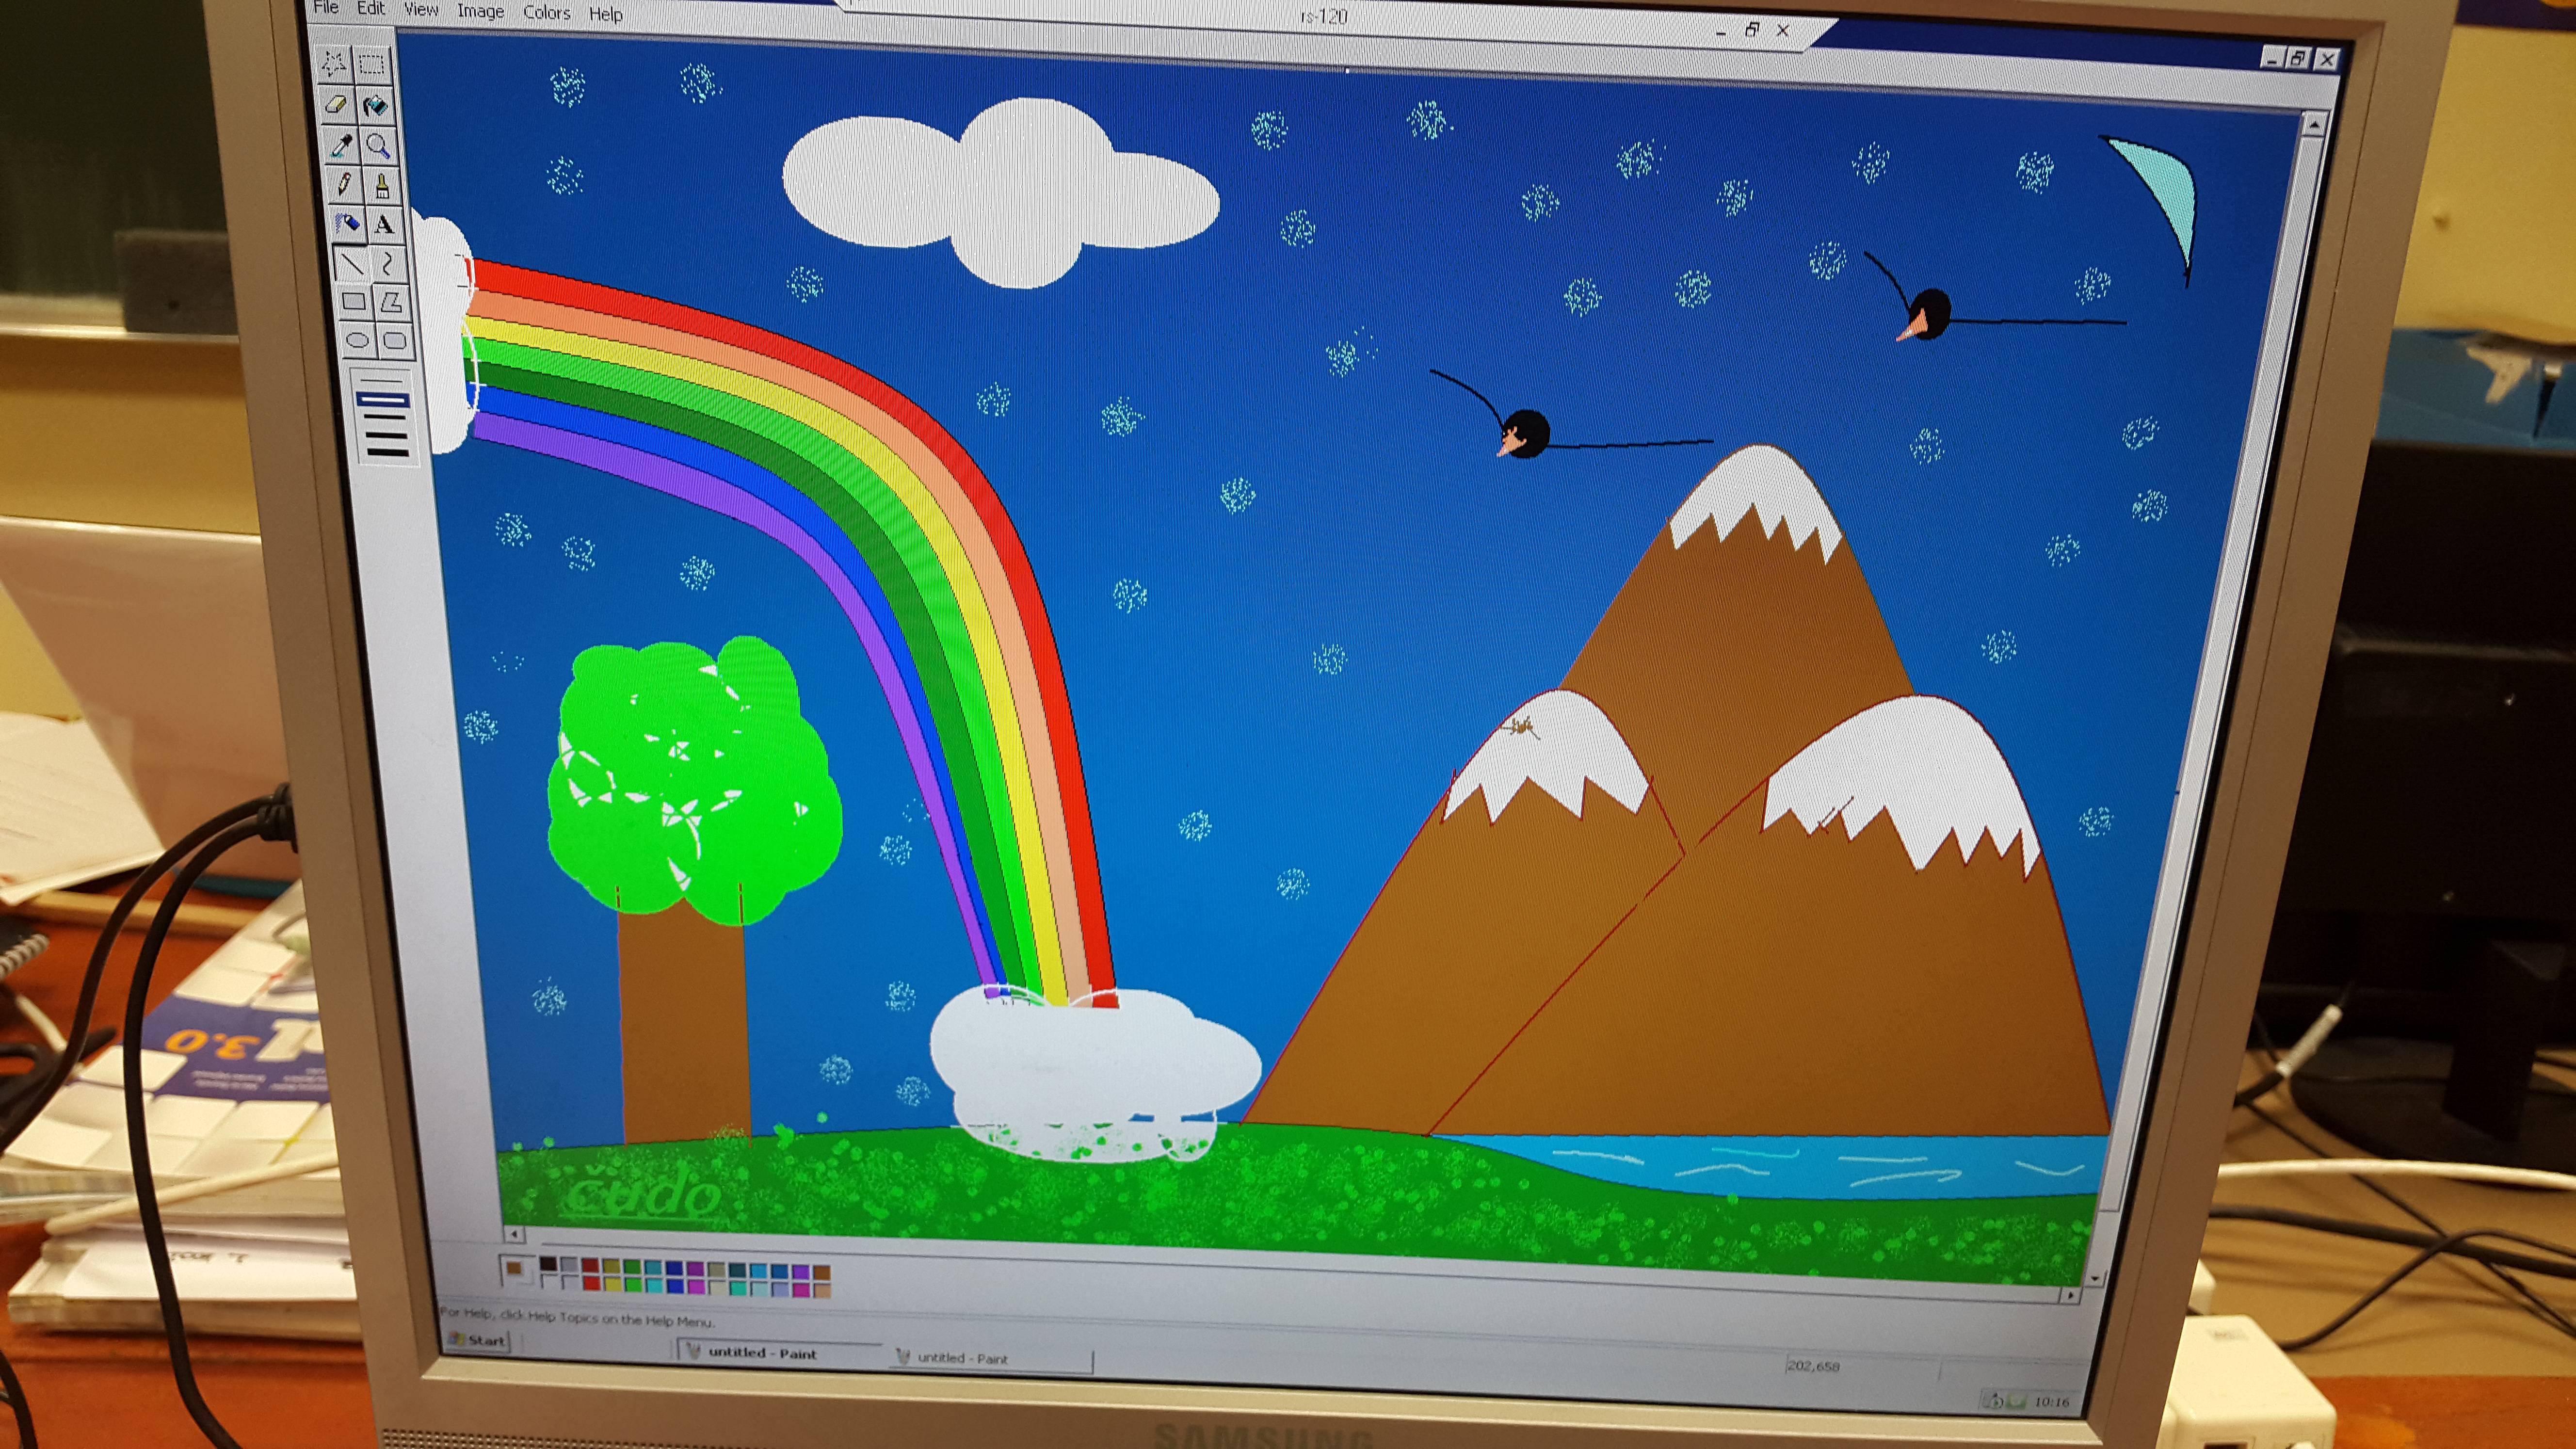
Task: Open the File menu
Action: click(x=326, y=7)
